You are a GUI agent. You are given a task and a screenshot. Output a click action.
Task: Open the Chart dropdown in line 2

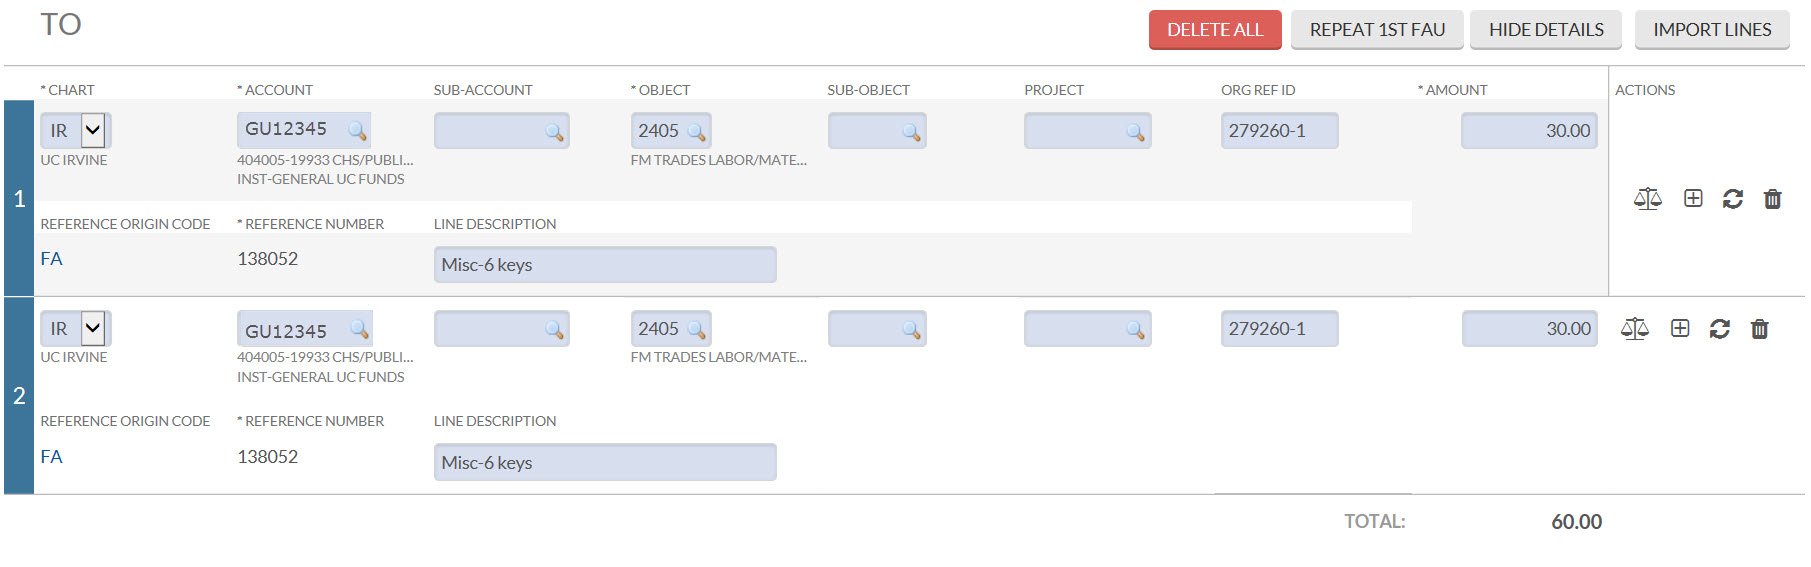pos(93,328)
